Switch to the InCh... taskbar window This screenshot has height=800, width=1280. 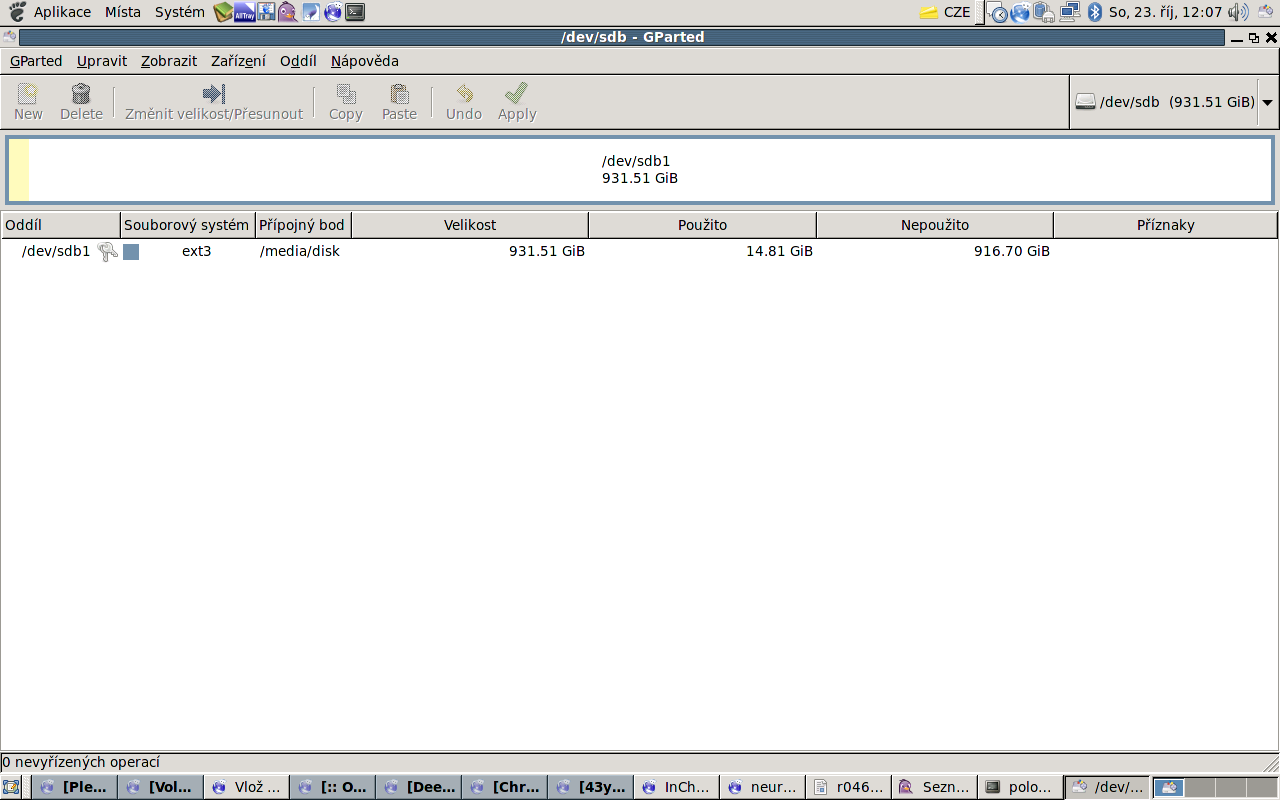click(676, 787)
